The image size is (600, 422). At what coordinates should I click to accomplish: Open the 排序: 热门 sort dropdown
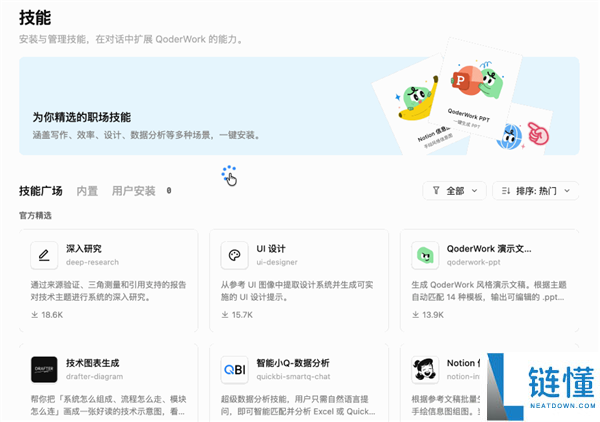[535, 191]
